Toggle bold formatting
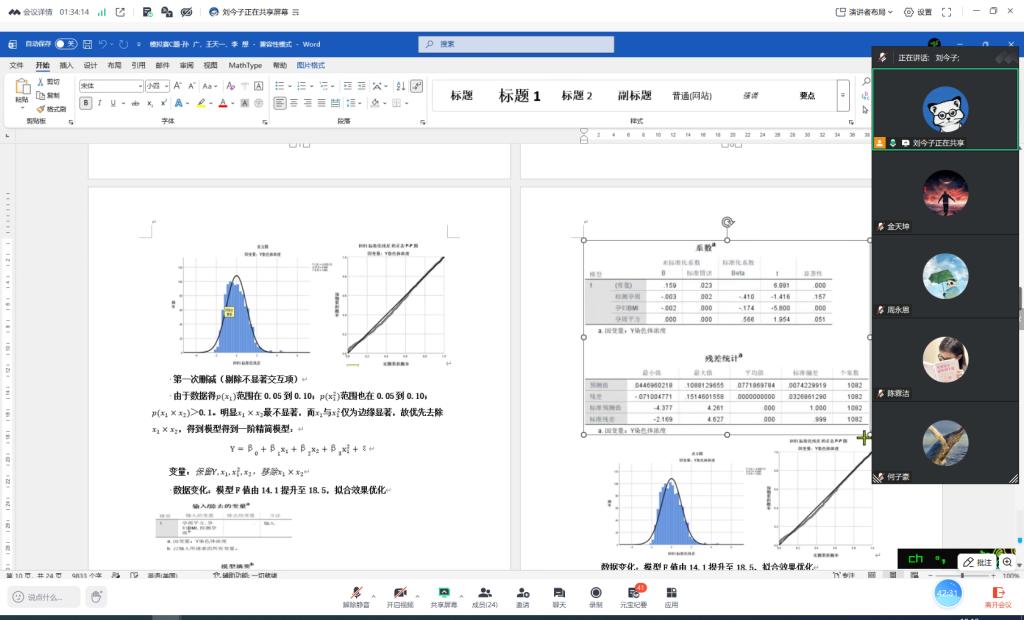 (x=86, y=103)
